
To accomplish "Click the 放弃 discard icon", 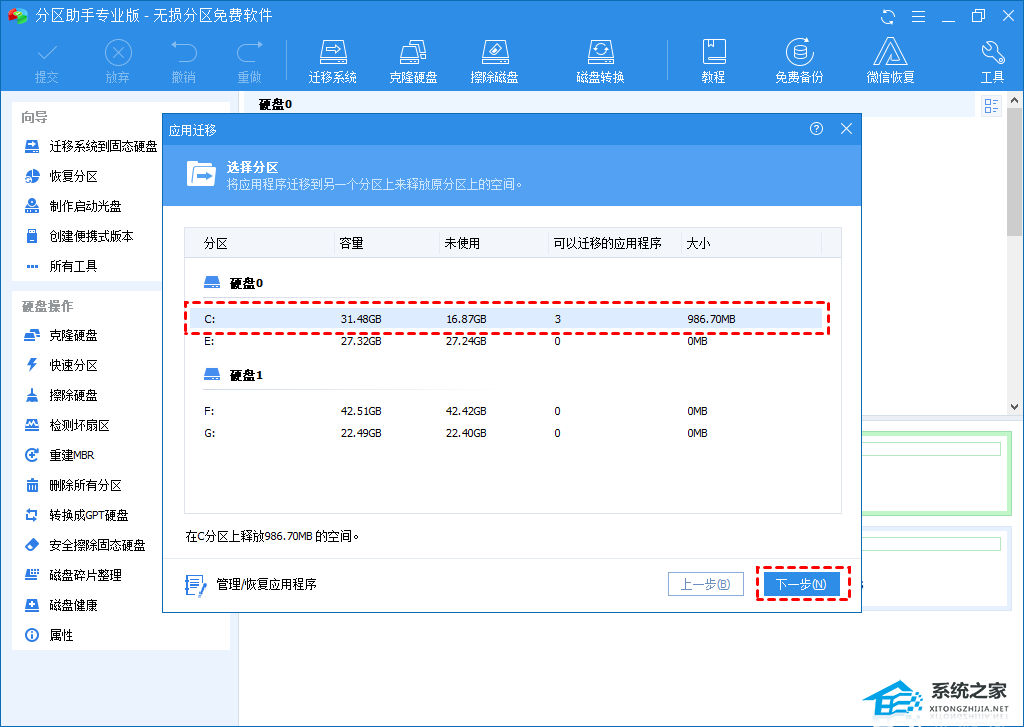I will 118,62.
